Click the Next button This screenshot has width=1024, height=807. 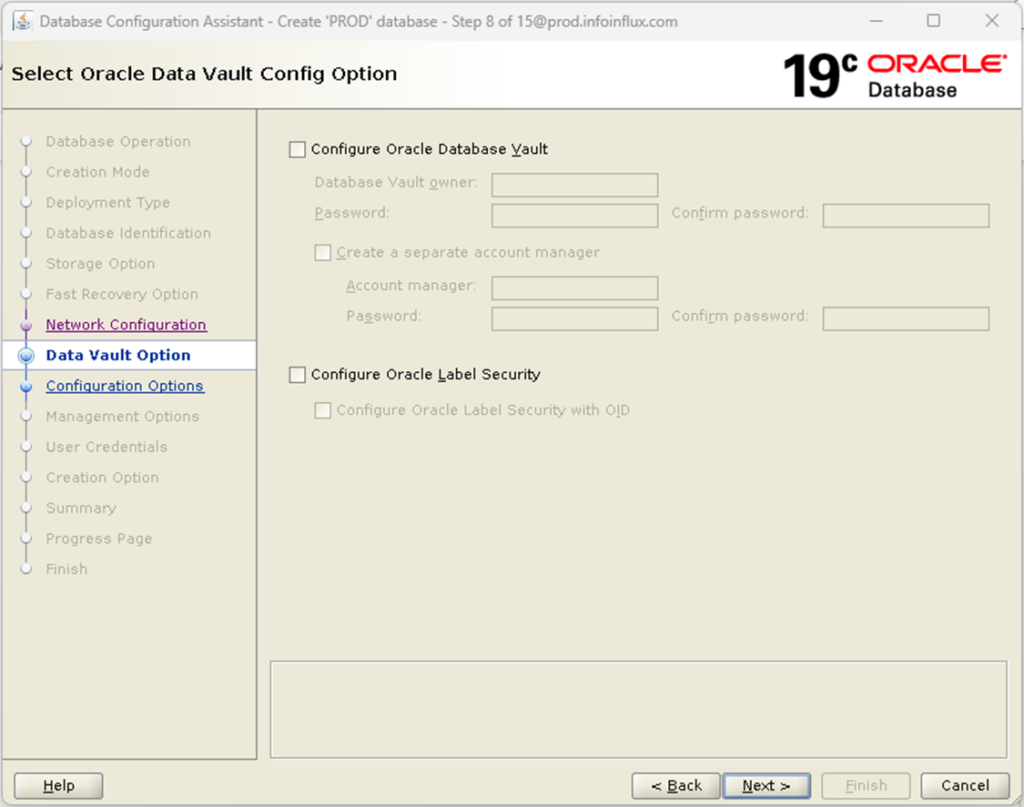pyautogui.click(x=766, y=786)
